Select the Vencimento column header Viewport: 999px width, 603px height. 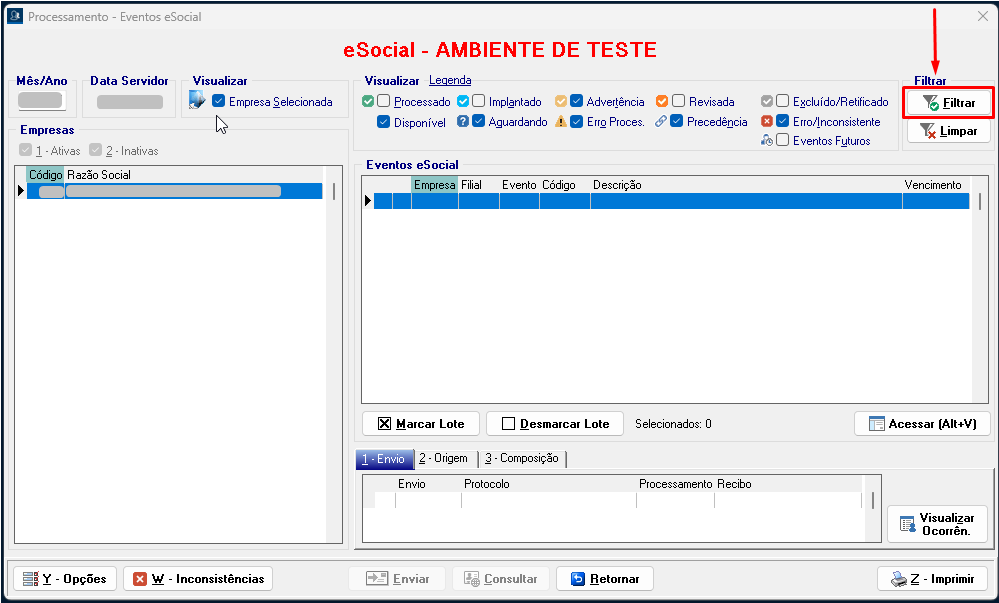[932, 185]
